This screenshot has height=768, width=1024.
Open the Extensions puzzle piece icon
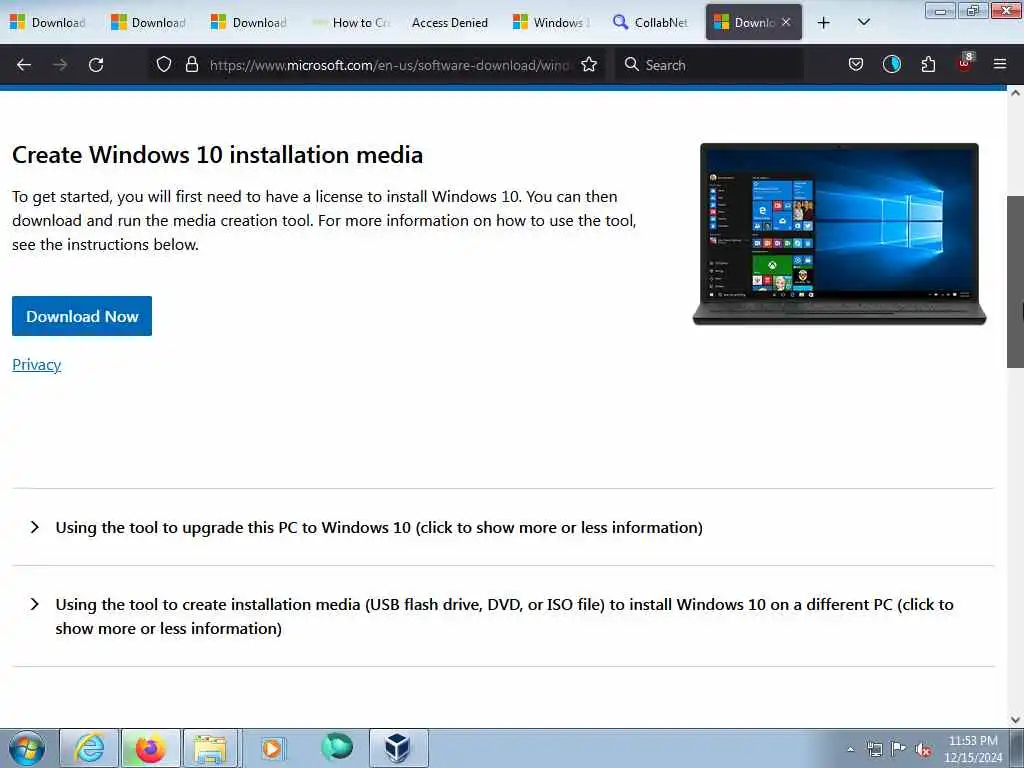point(928,64)
